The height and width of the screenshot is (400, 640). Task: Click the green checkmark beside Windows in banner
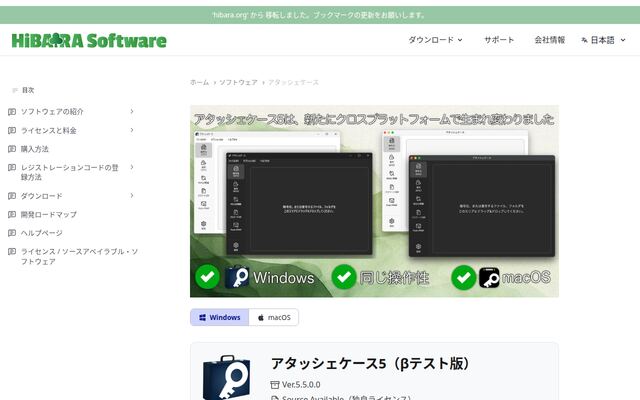[x=207, y=277]
